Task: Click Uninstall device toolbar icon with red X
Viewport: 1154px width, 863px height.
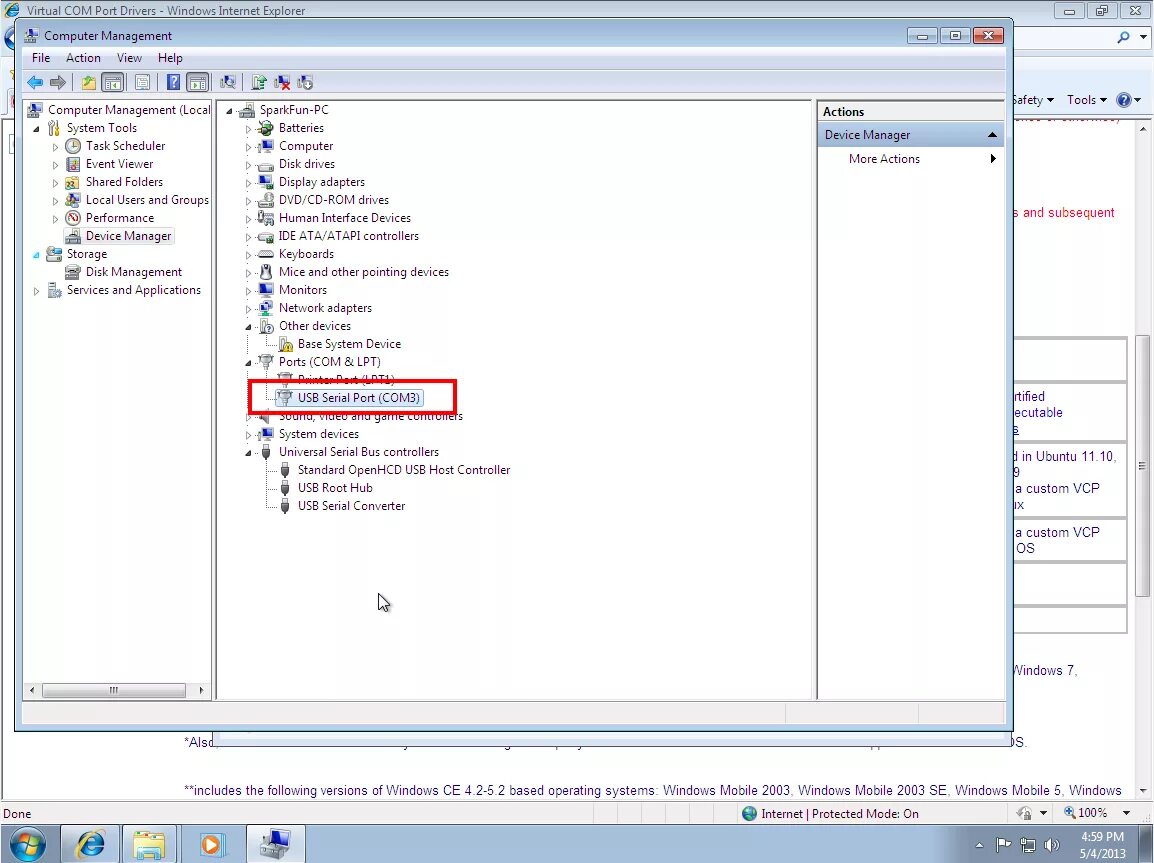Action: [x=282, y=82]
